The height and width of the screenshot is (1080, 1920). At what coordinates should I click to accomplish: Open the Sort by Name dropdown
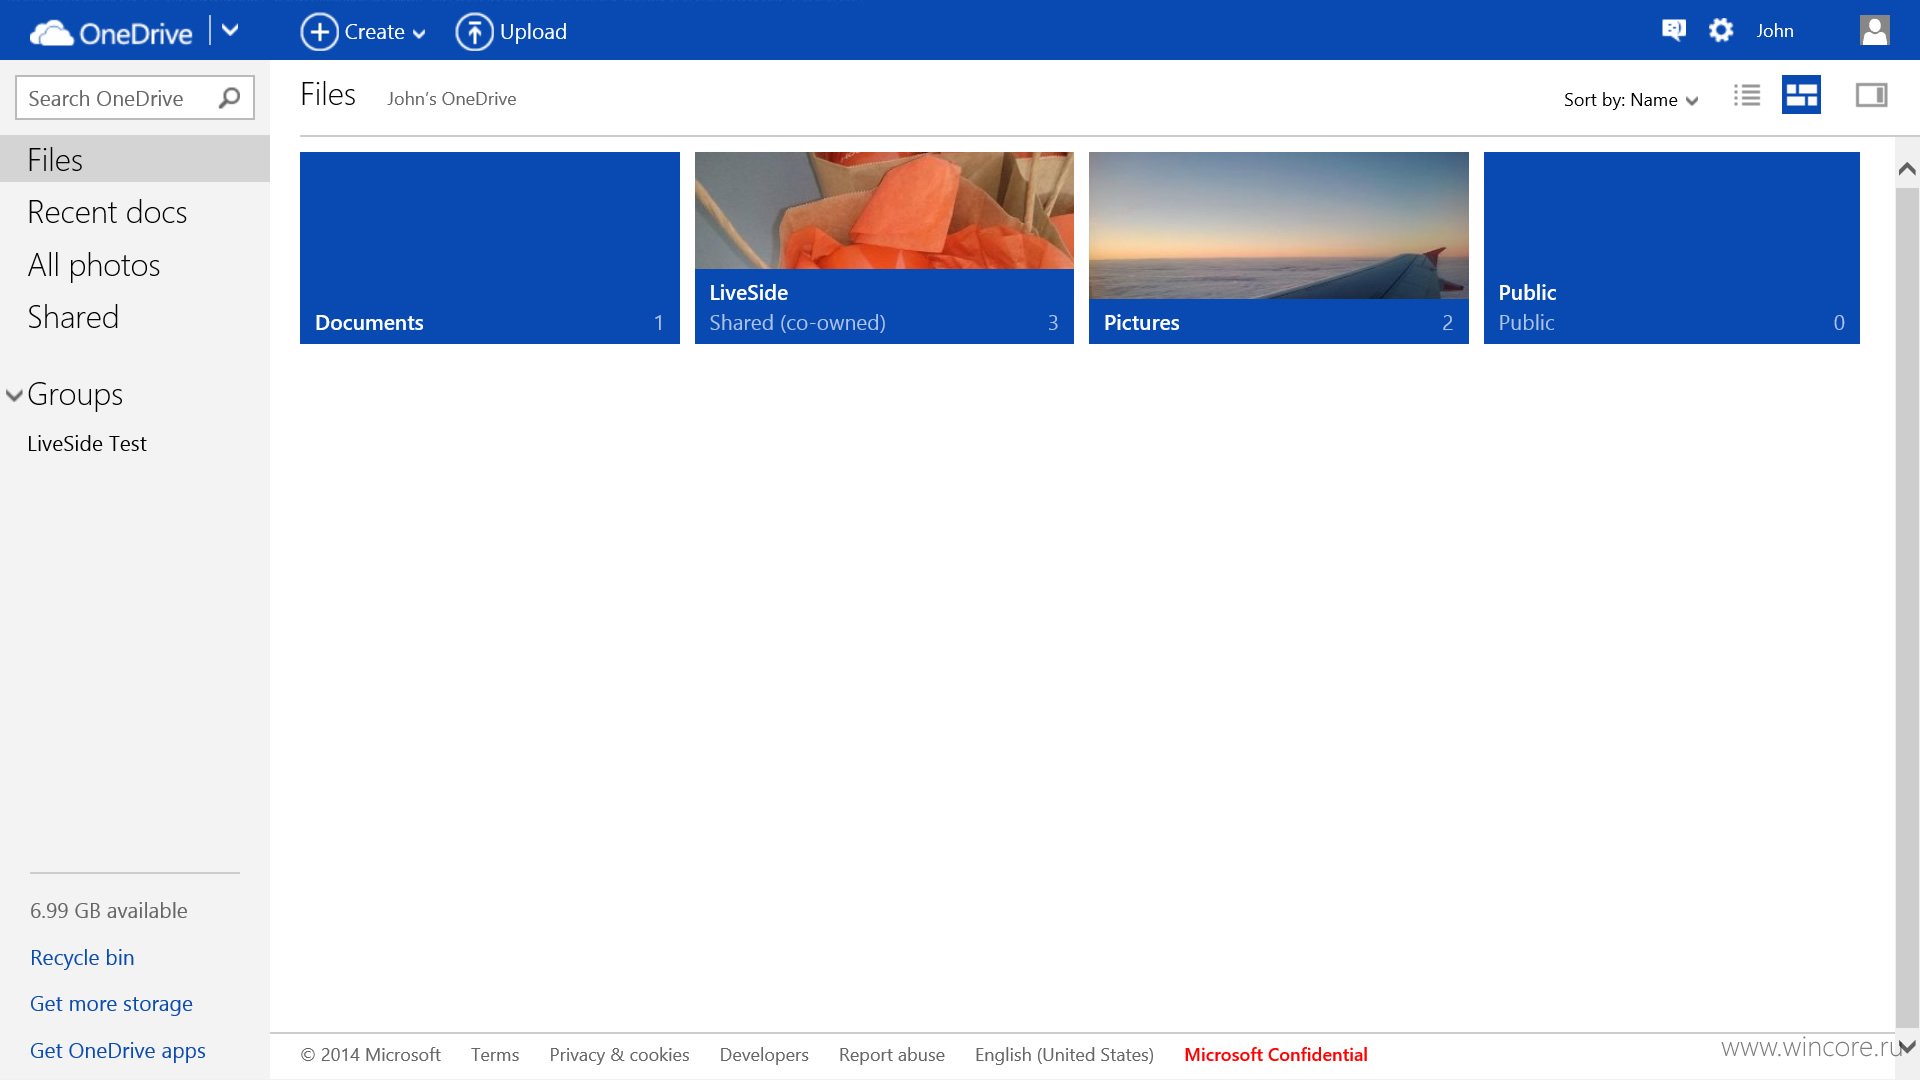pyautogui.click(x=1631, y=99)
